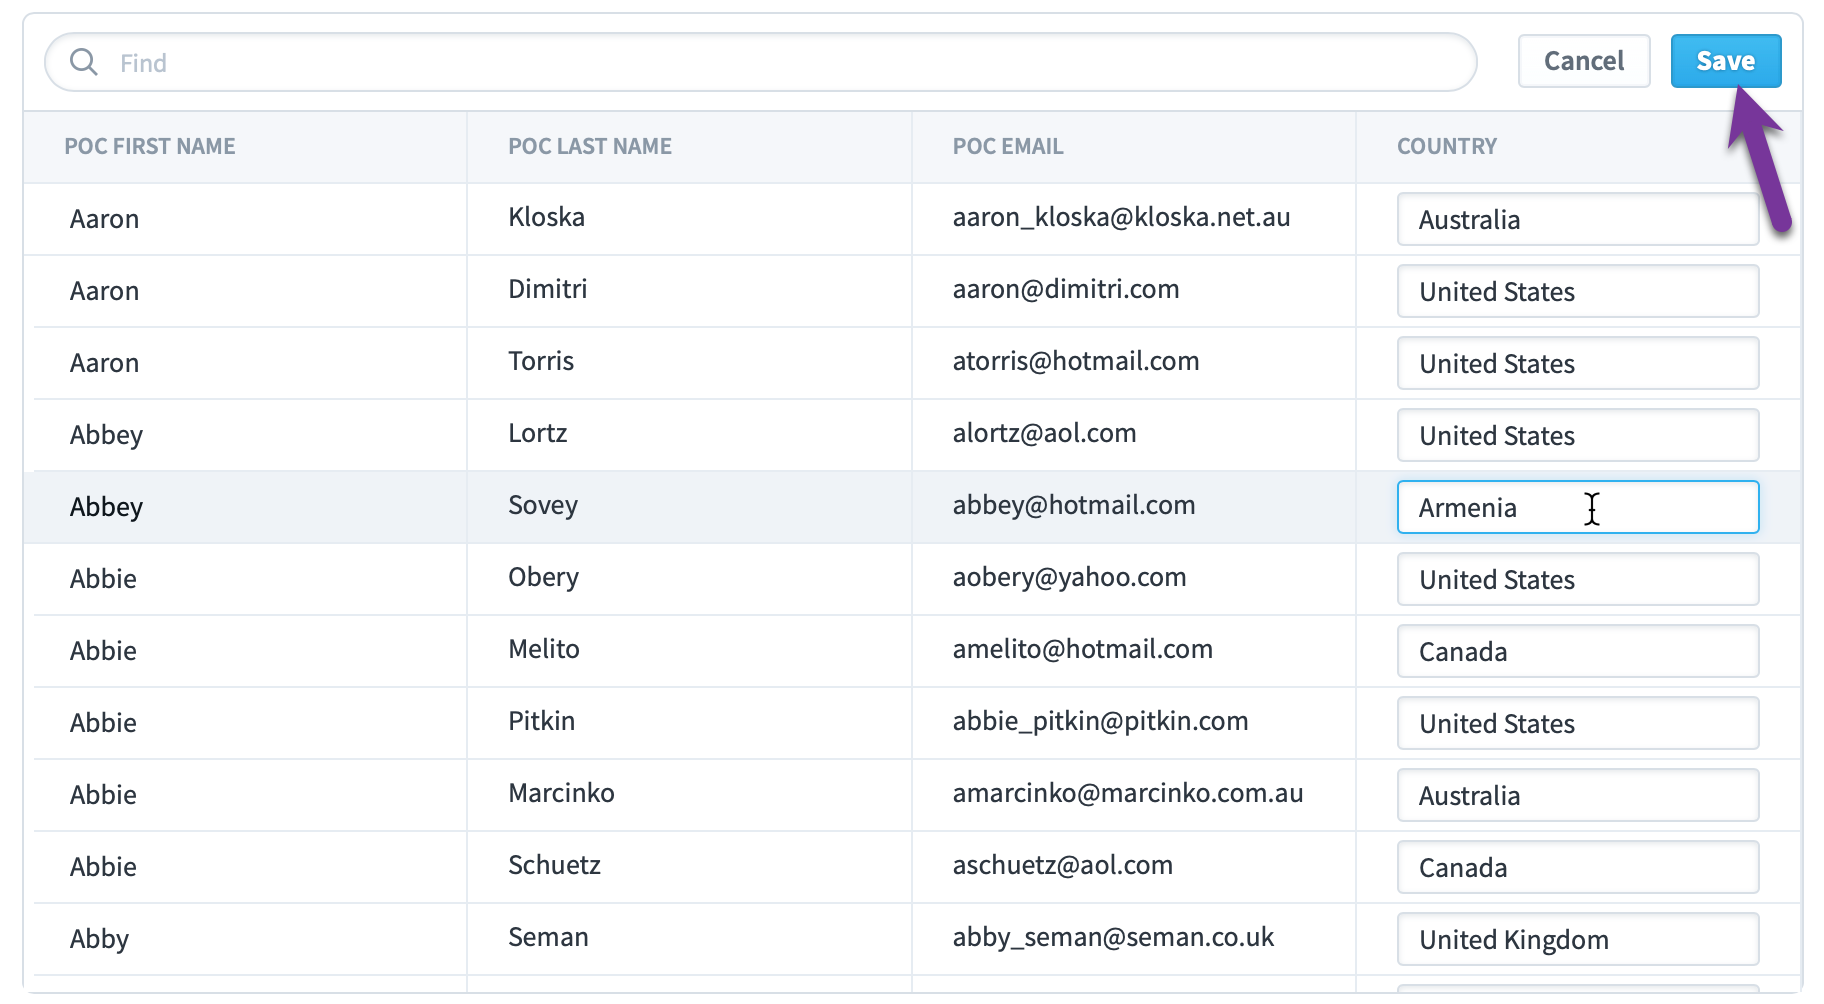Select email amarcinko@marcinko.com.au

coord(1128,793)
